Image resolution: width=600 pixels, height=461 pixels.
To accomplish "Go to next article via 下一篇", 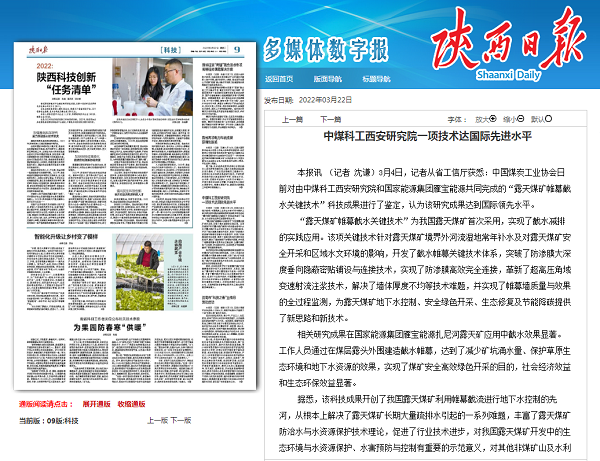I will [x=331, y=119].
